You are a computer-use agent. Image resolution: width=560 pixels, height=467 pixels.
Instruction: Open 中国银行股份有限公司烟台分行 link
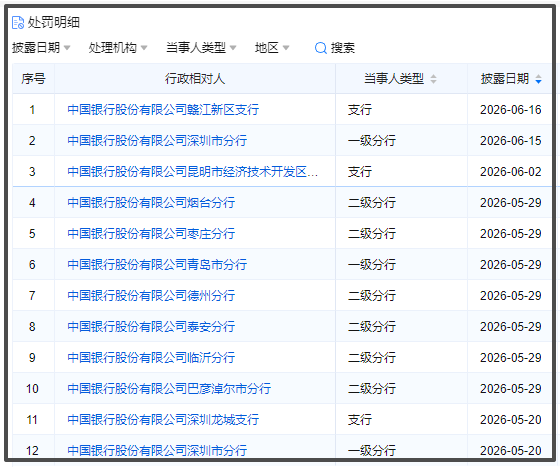tap(151, 203)
